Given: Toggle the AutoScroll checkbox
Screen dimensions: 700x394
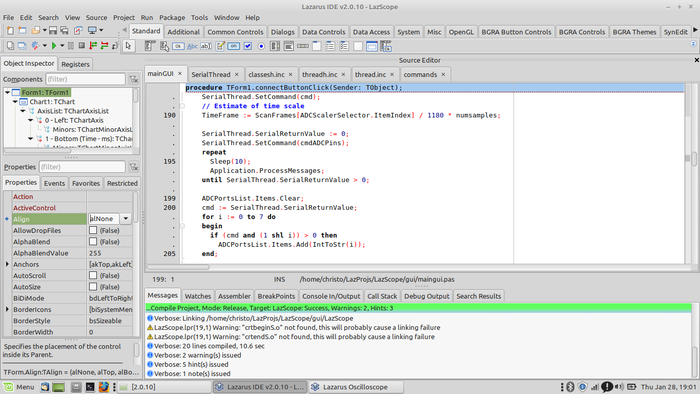Looking at the screenshot, I should coord(93,275).
